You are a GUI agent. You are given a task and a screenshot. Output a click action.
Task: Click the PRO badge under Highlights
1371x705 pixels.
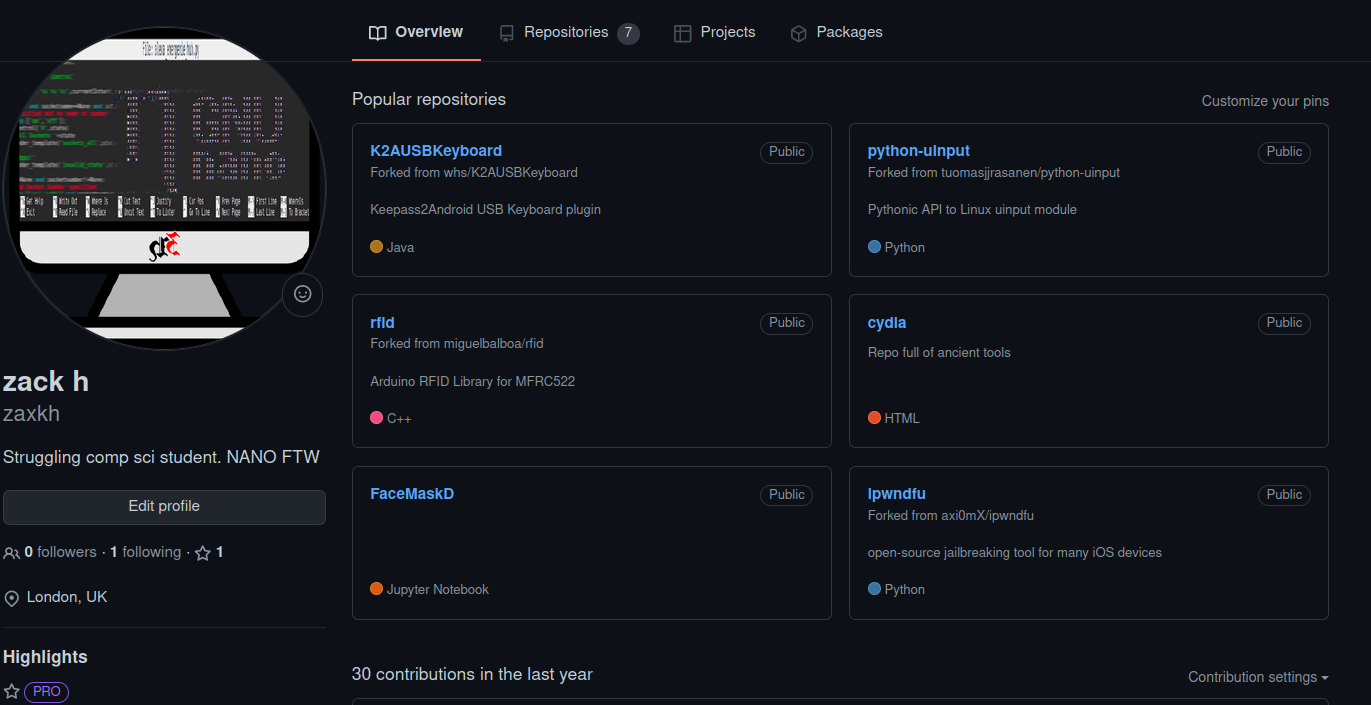coord(47,691)
